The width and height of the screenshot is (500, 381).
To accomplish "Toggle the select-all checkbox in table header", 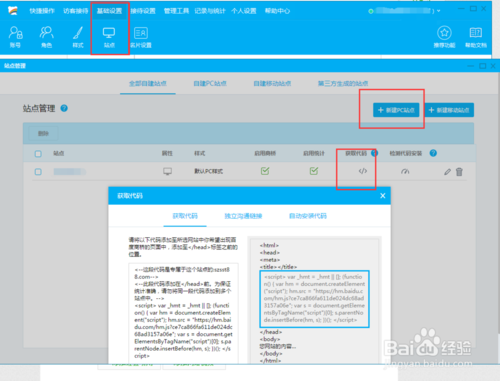I will click(38, 154).
